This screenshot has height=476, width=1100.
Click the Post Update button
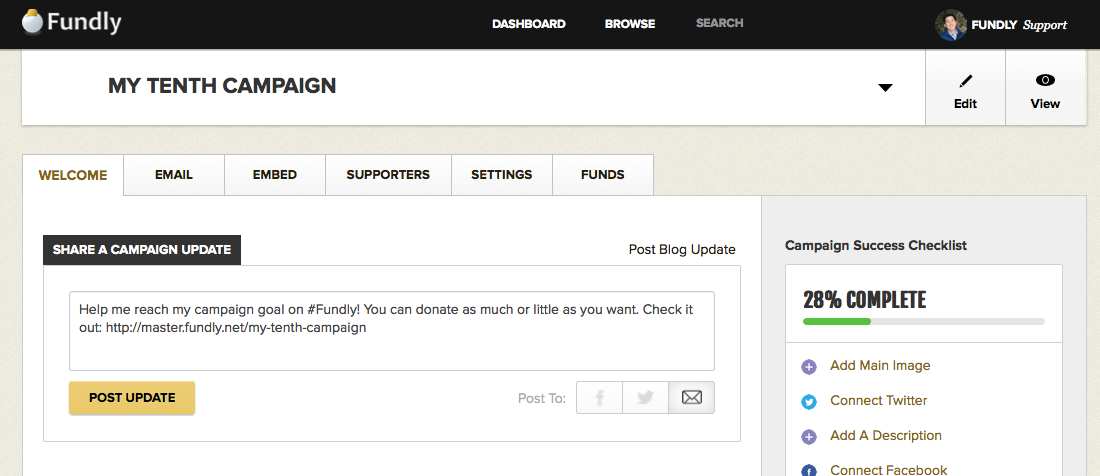click(x=132, y=397)
